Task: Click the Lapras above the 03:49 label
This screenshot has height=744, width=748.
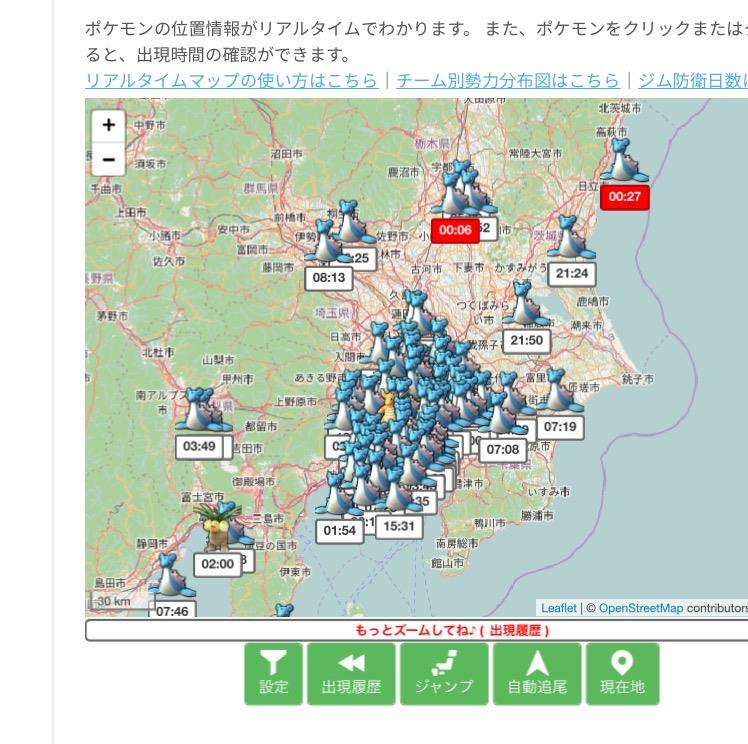Action: (197, 410)
